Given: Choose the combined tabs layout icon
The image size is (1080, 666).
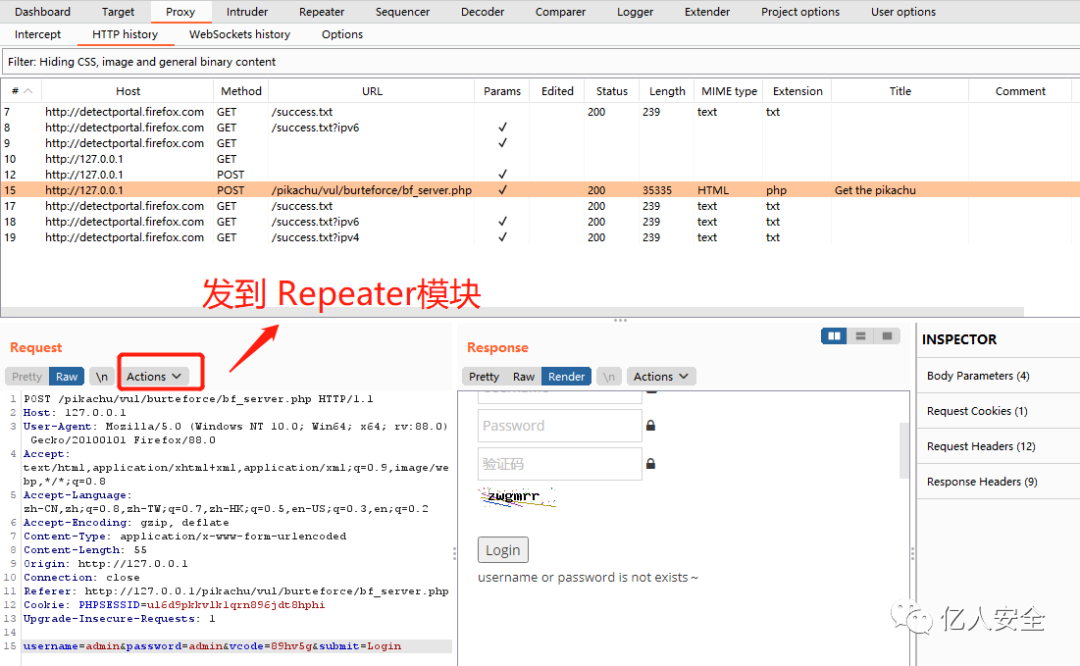Looking at the screenshot, I should [x=887, y=335].
